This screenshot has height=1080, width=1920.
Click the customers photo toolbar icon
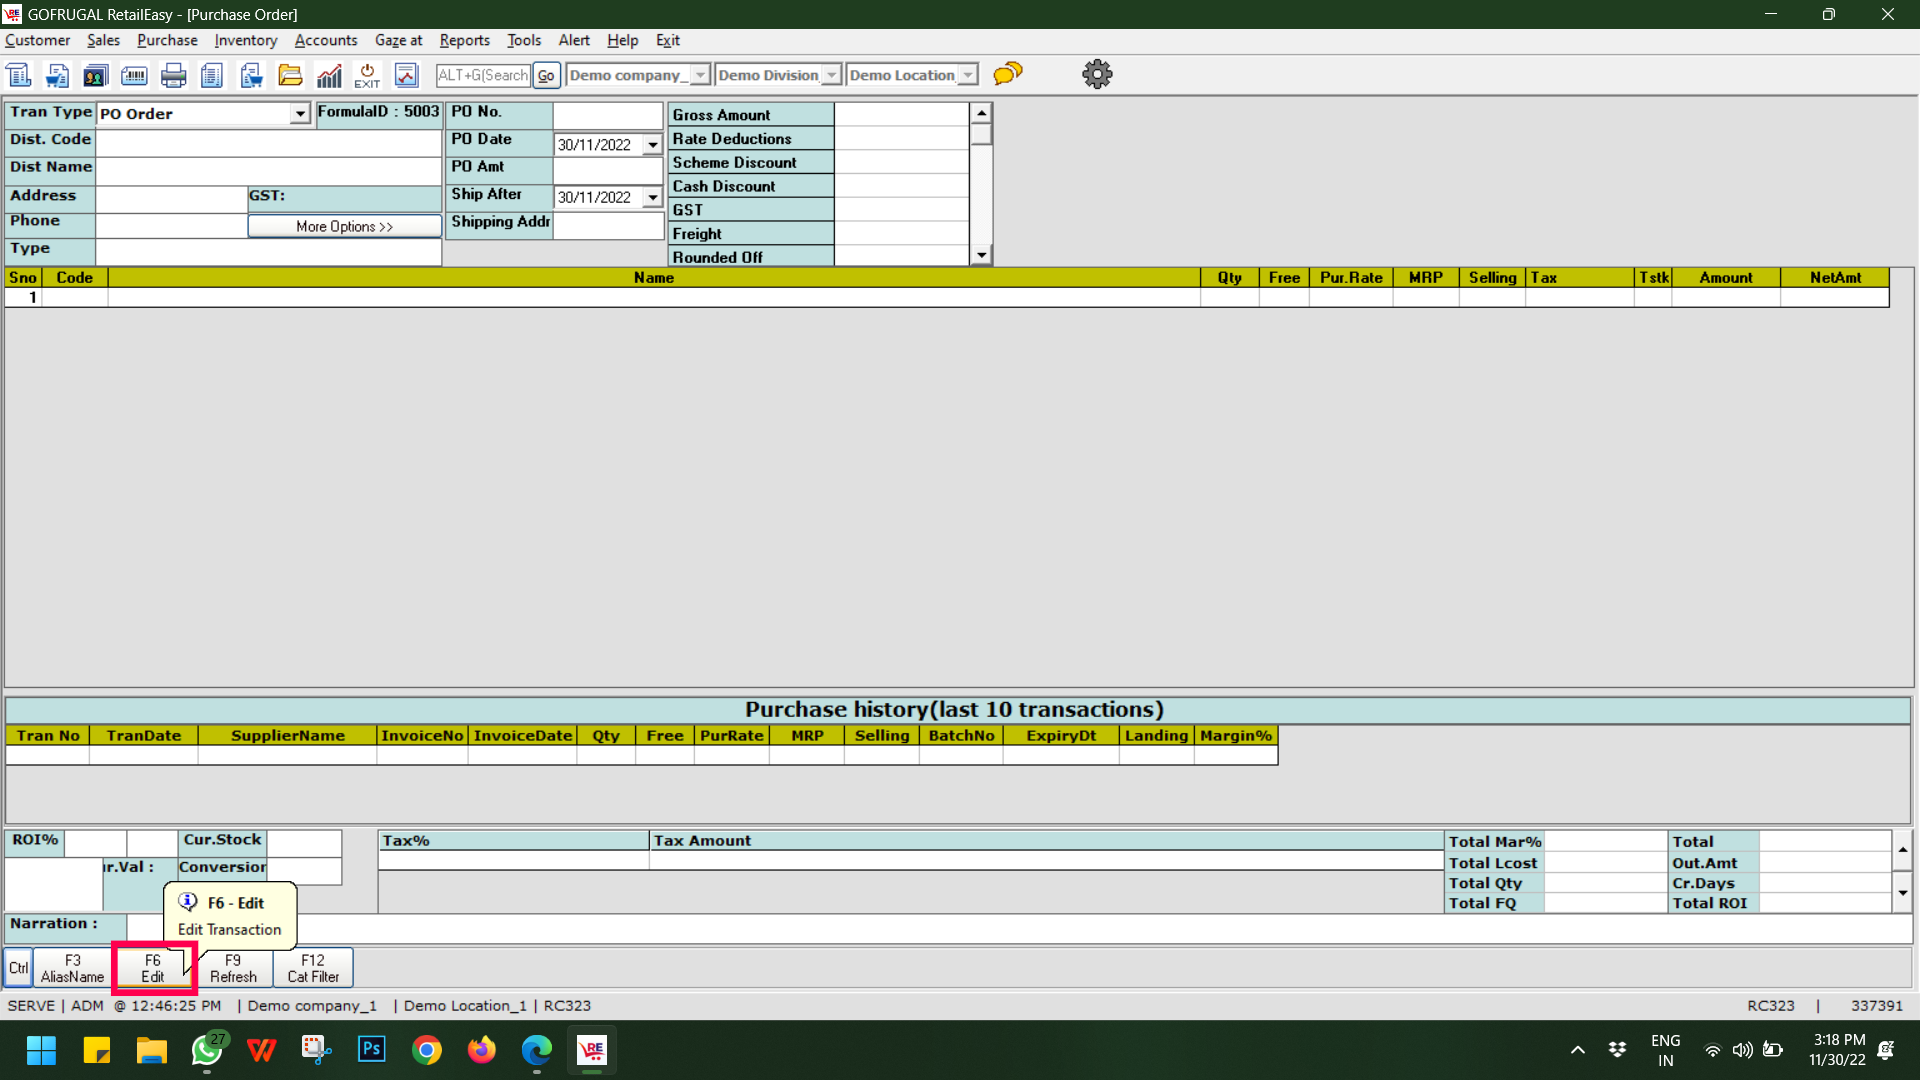[96, 75]
